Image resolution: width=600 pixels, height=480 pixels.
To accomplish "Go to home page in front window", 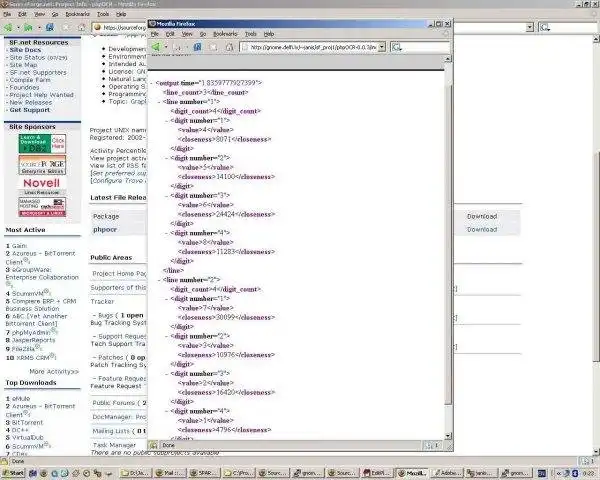I will click(x=229, y=47).
